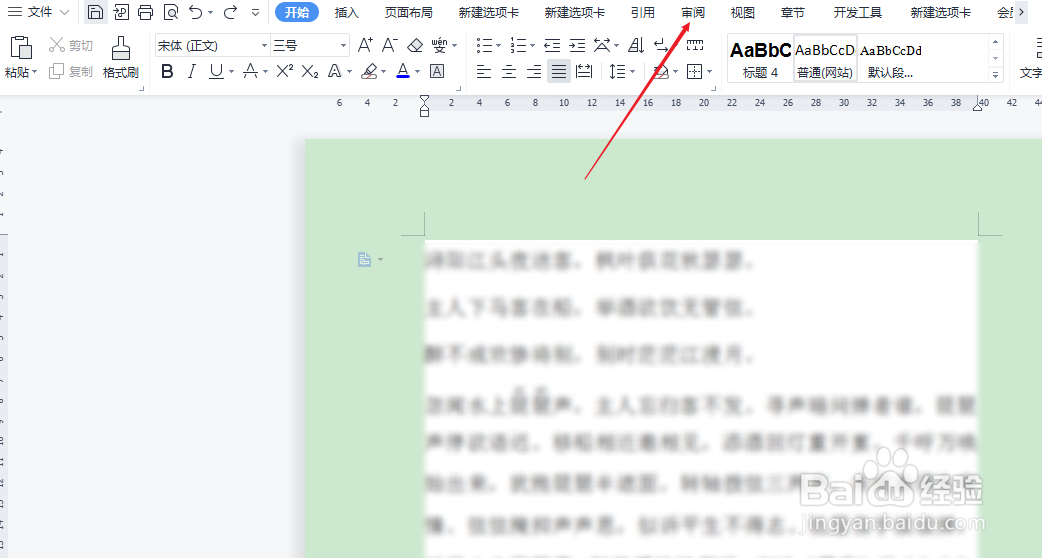Toggle Bold formatting
Image resolution: width=1042 pixels, height=558 pixels.
[x=167, y=71]
